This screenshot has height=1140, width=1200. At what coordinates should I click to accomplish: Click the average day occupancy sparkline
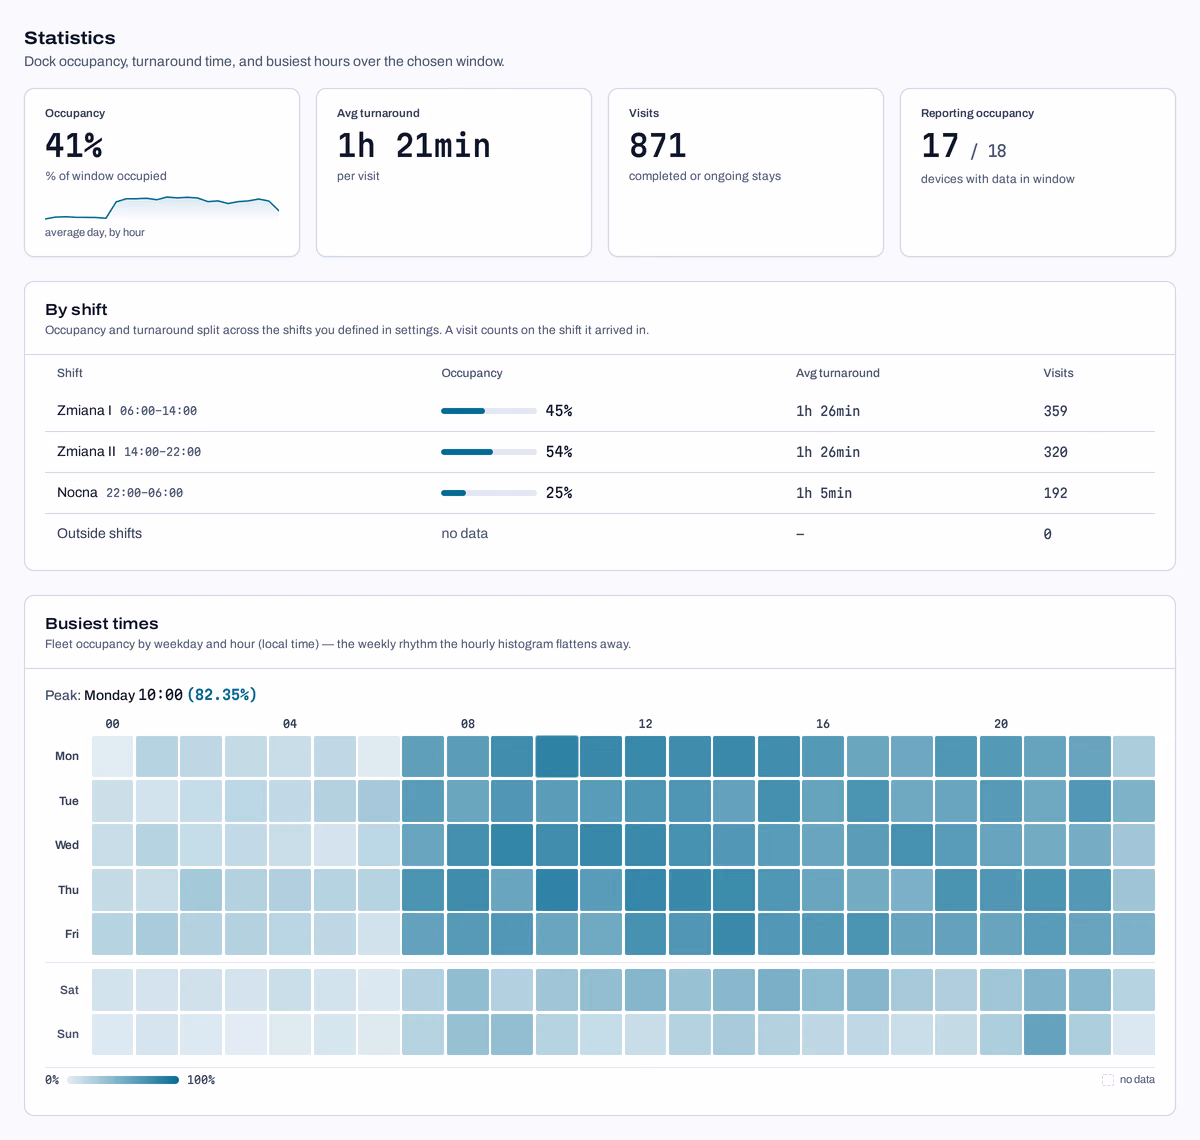pos(162,208)
